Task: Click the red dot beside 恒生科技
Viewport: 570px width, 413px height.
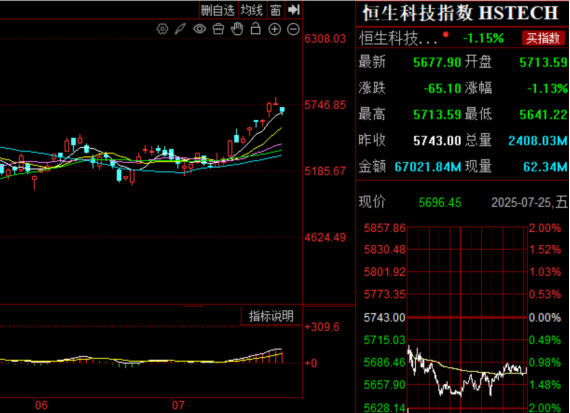Action: (x=446, y=35)
